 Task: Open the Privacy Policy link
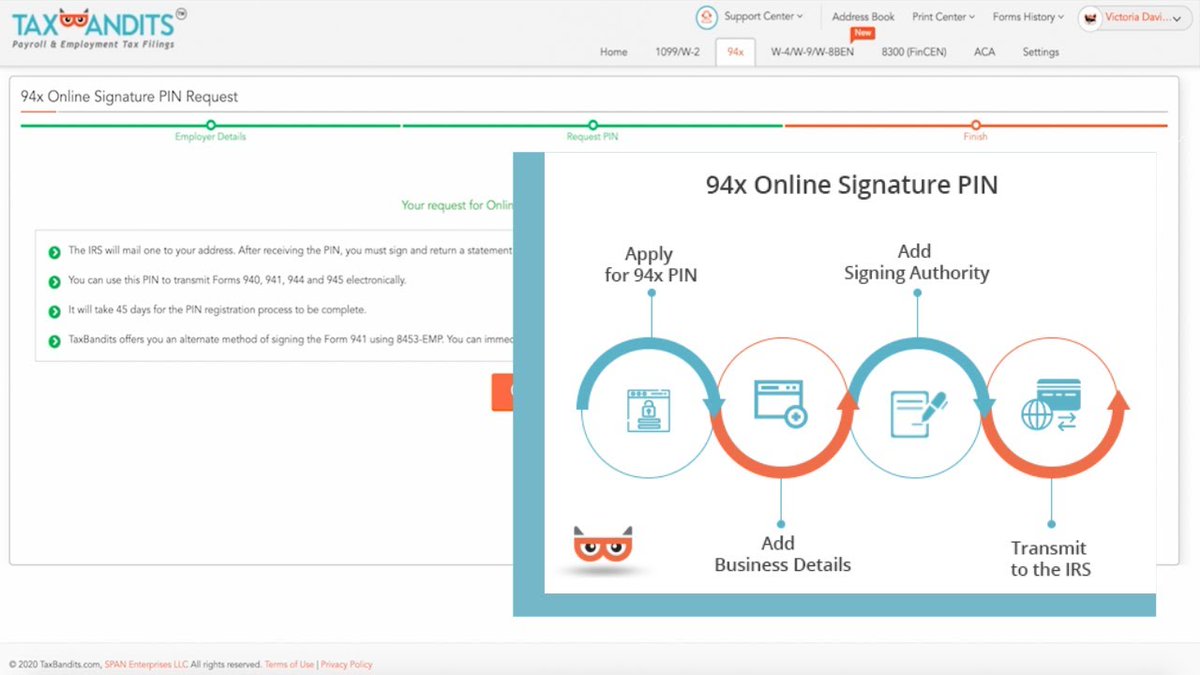pos(346,664)
